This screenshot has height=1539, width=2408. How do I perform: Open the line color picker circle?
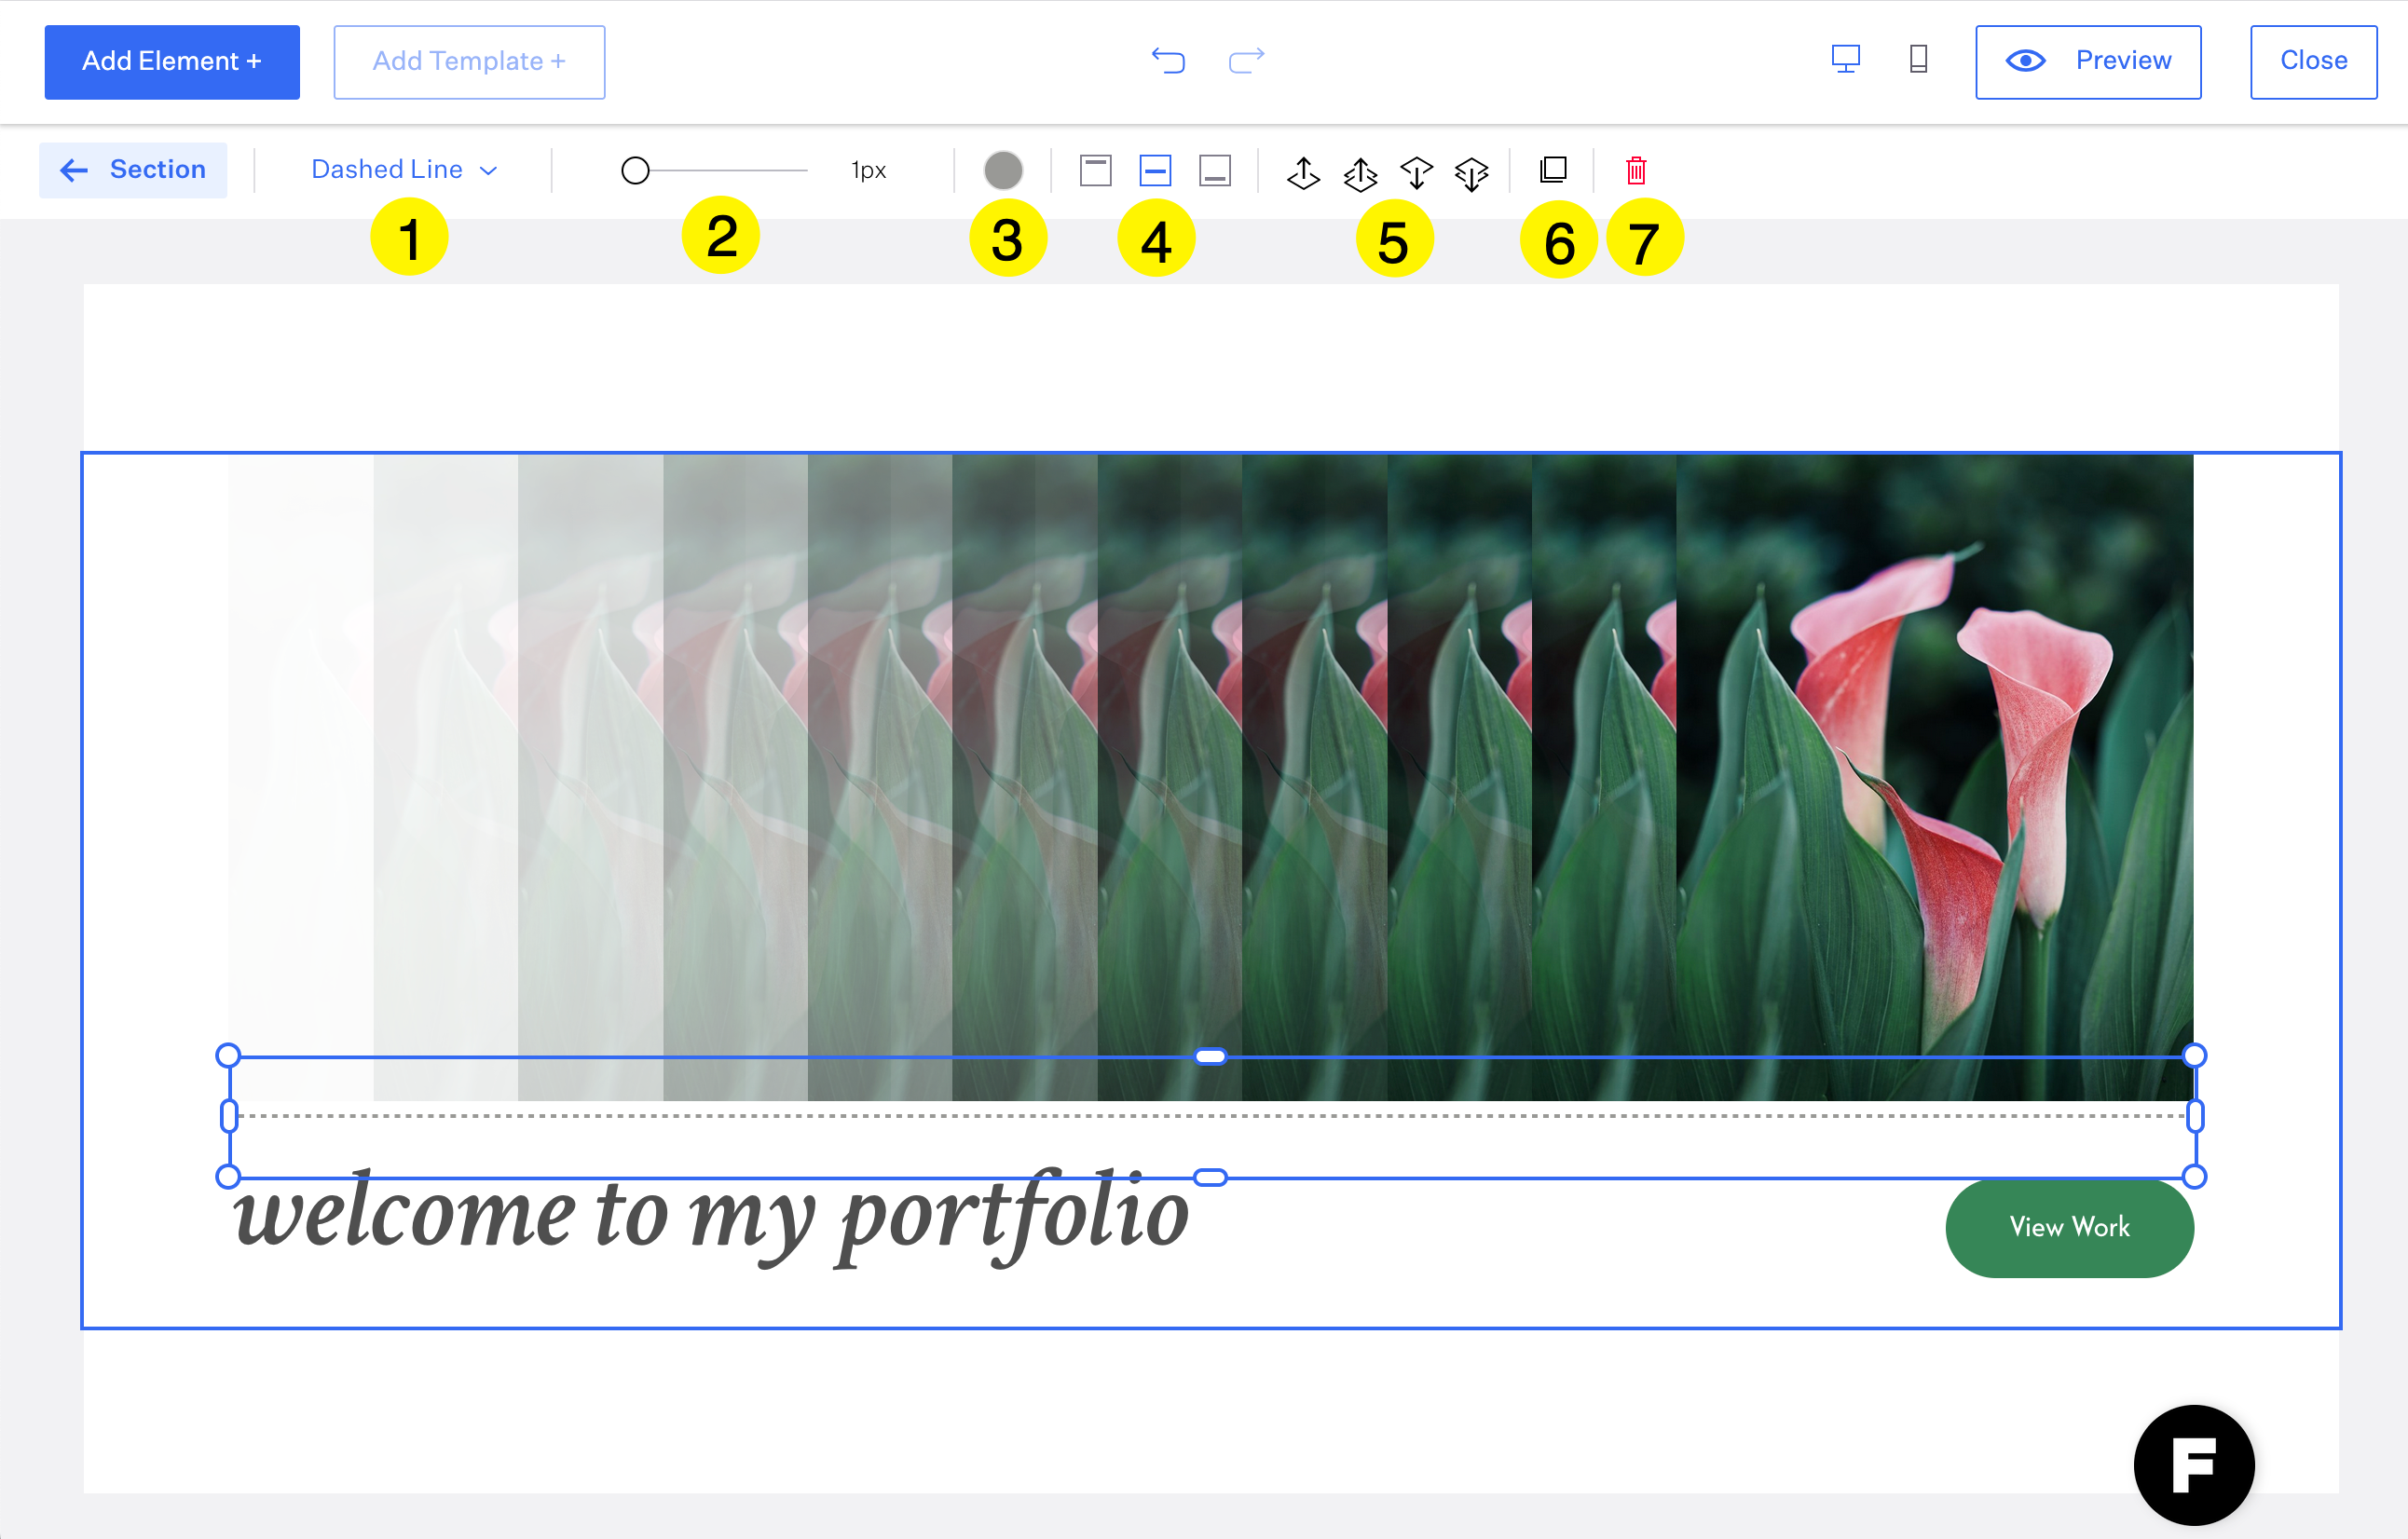1004,171
